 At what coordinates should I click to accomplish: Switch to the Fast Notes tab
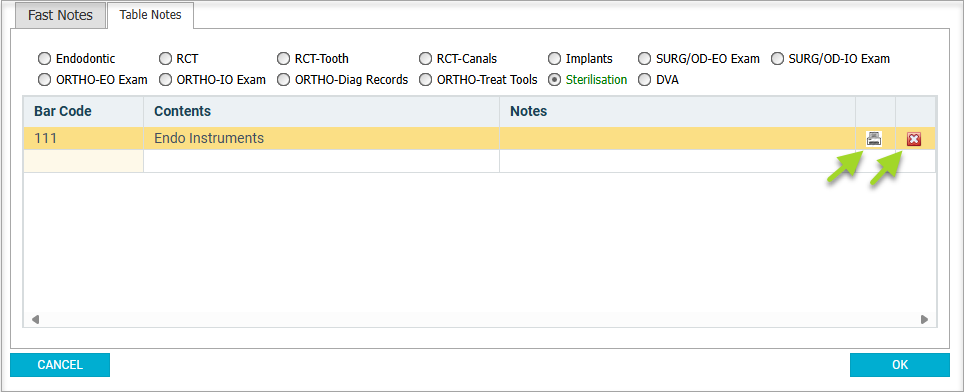point(60,15)
